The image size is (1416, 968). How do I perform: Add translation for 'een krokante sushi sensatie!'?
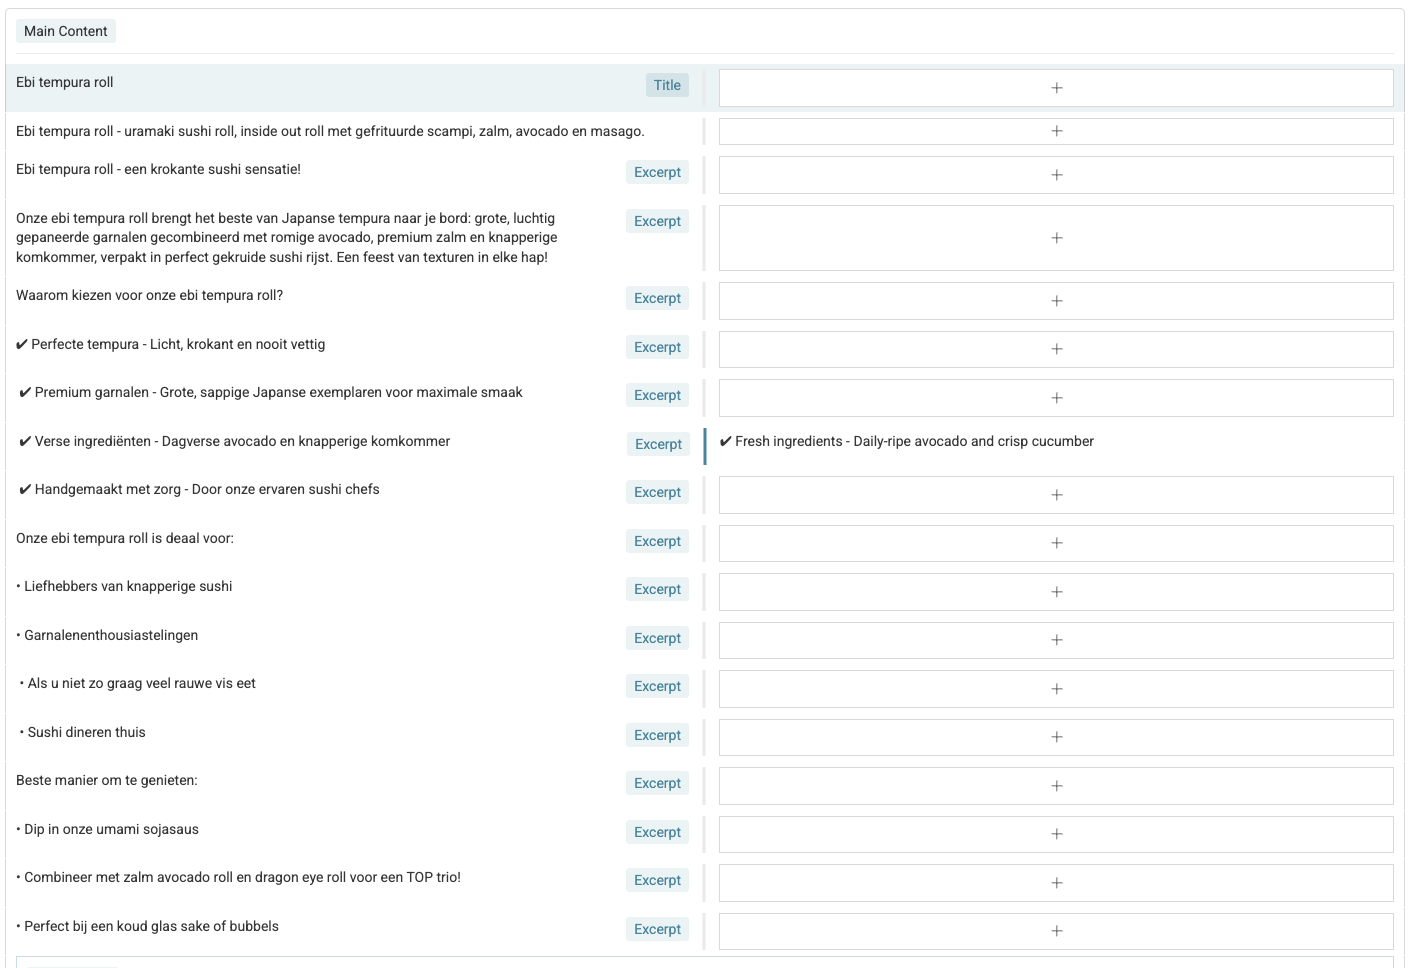1056,175
